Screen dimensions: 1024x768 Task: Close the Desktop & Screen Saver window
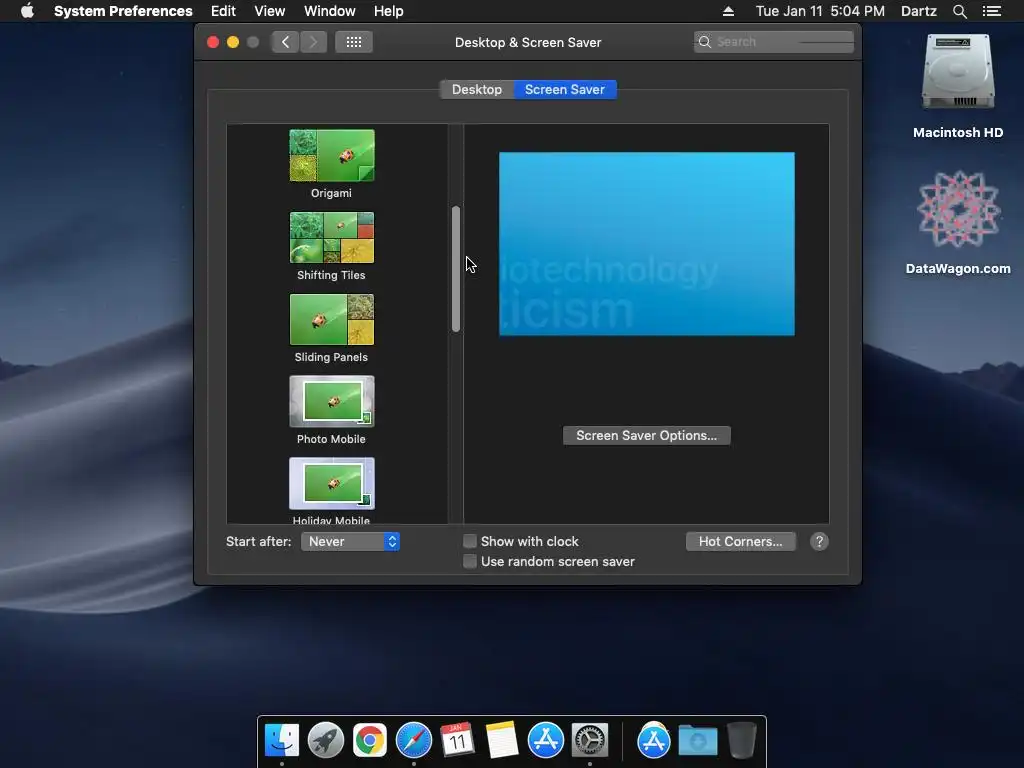[213, 42]
